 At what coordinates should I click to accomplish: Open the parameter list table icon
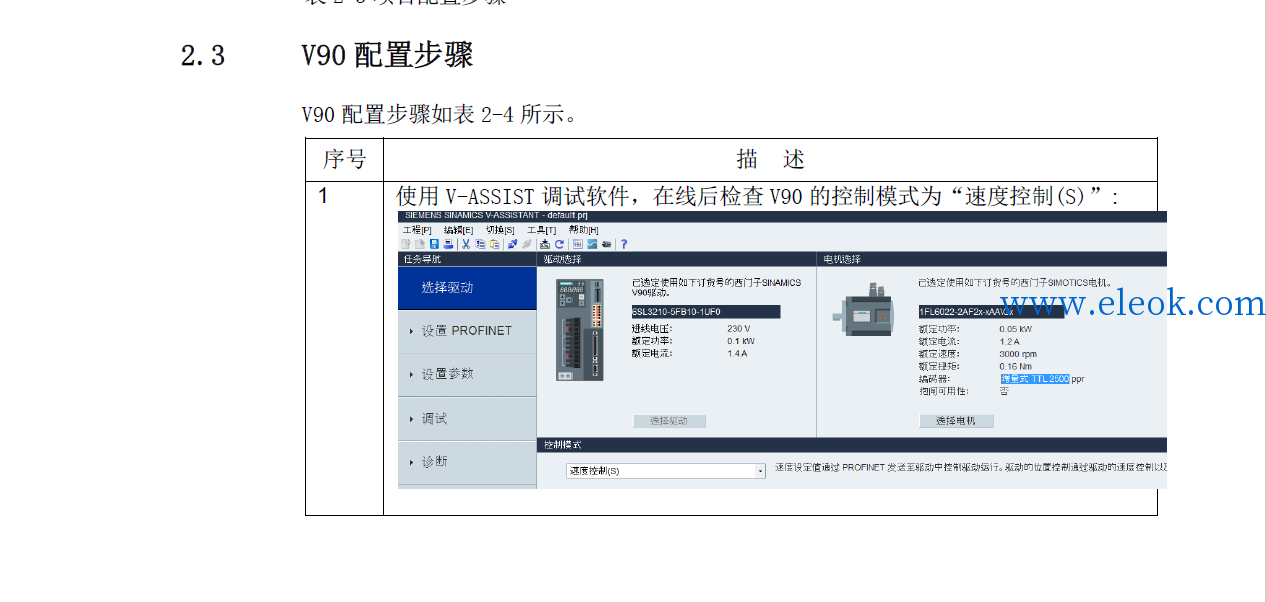(578, 244)
